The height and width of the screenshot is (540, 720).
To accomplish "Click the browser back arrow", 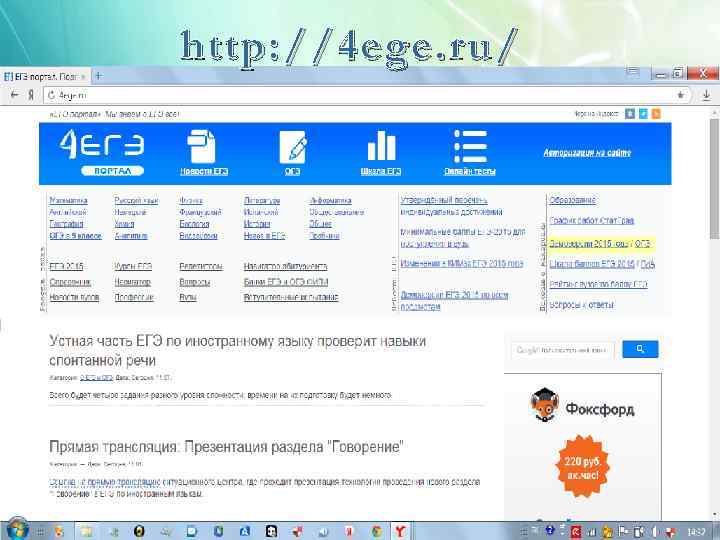I will coord(15,95).
